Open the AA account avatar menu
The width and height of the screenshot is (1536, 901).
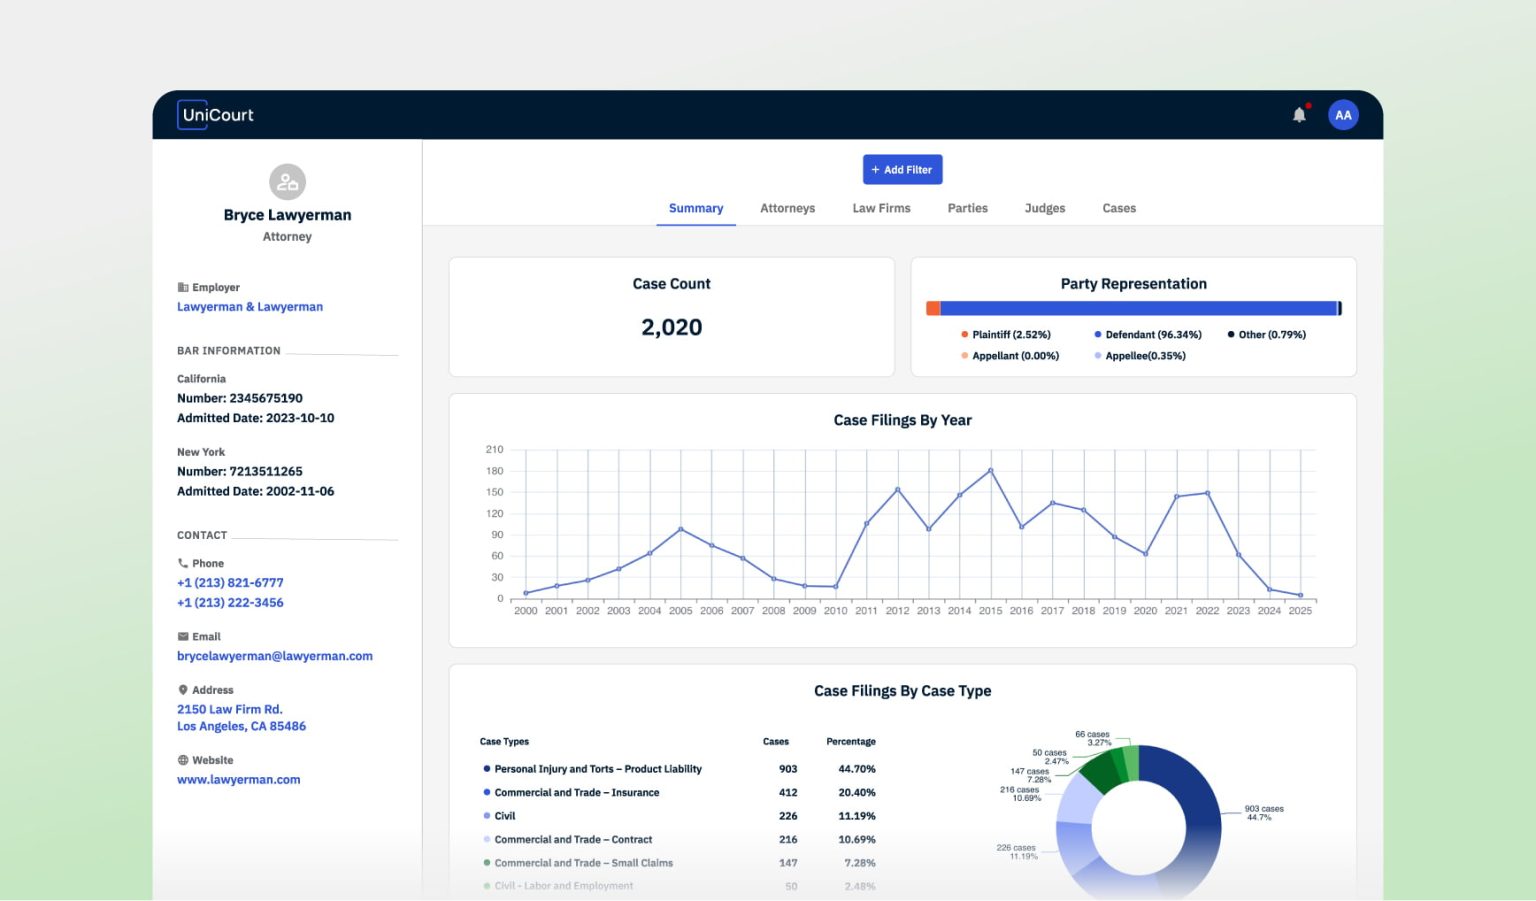coord(1343,114)
